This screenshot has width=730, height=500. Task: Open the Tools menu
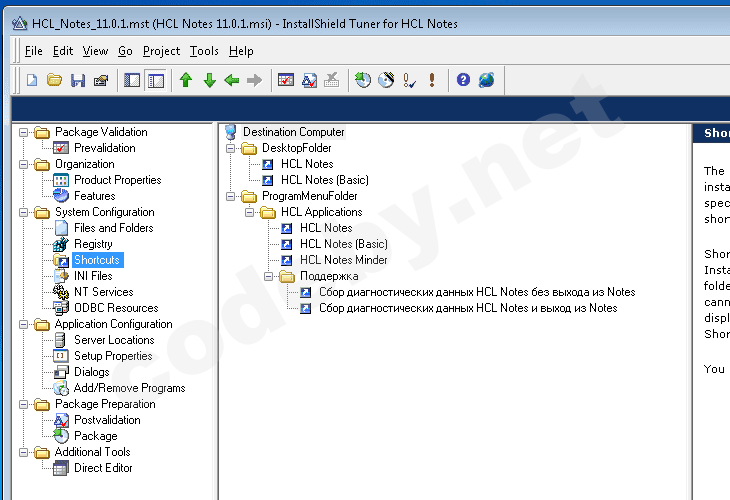coord(204,51)
